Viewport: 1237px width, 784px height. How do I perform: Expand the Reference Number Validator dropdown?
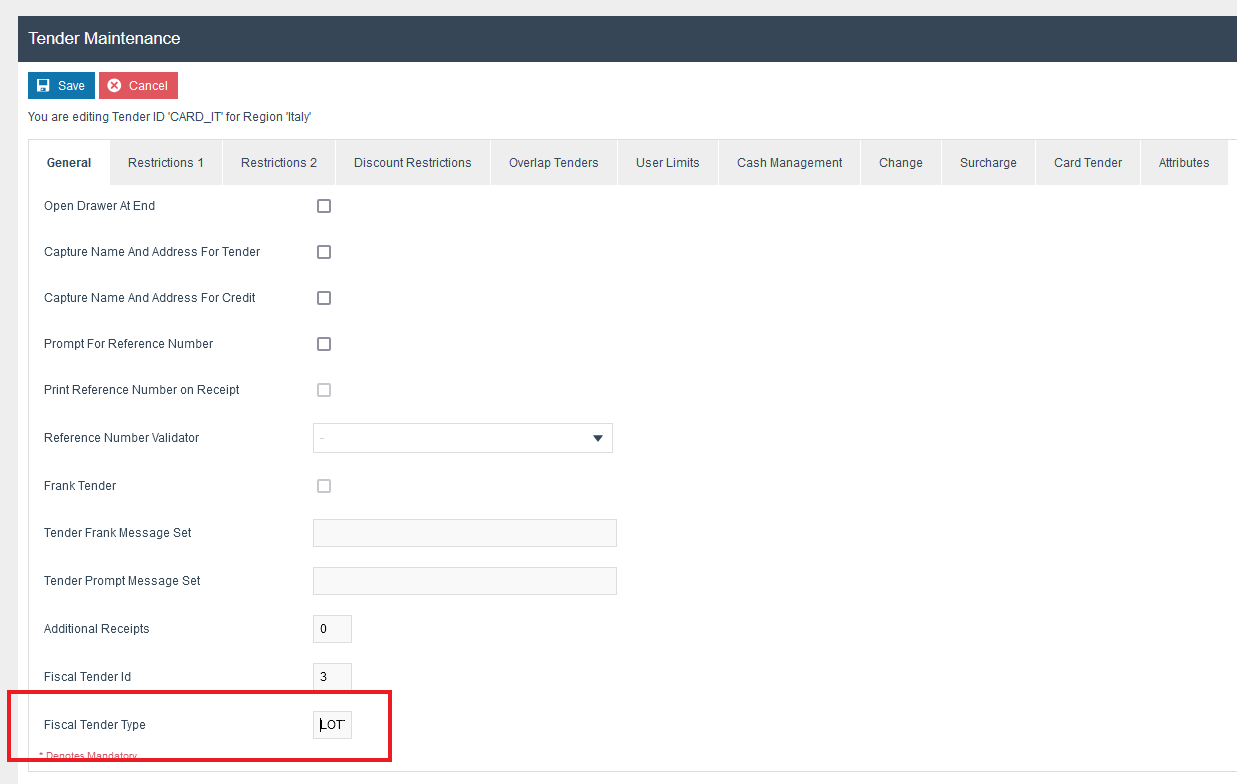463,438
